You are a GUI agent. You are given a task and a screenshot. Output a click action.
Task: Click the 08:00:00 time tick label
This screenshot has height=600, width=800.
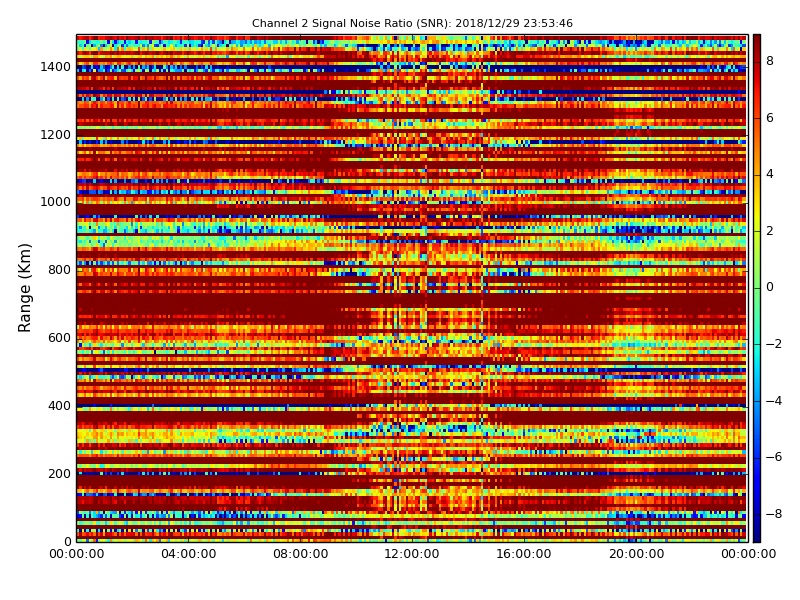[301, 554]
